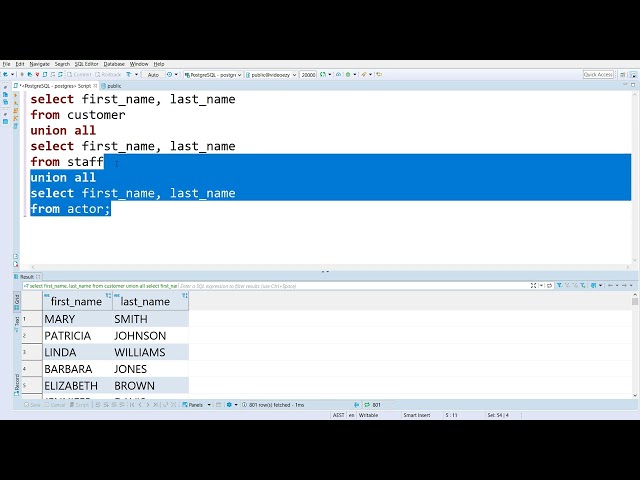Click the Commit button in toolbar
Viewport: 640px width, 480px height.
coord(79,74)
